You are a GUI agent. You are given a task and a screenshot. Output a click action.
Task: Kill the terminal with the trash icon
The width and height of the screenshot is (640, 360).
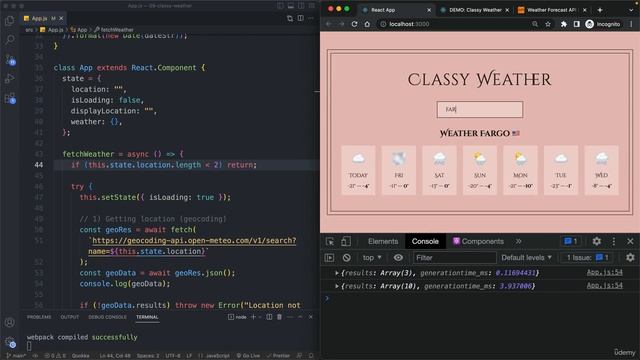tap(279, 317)
